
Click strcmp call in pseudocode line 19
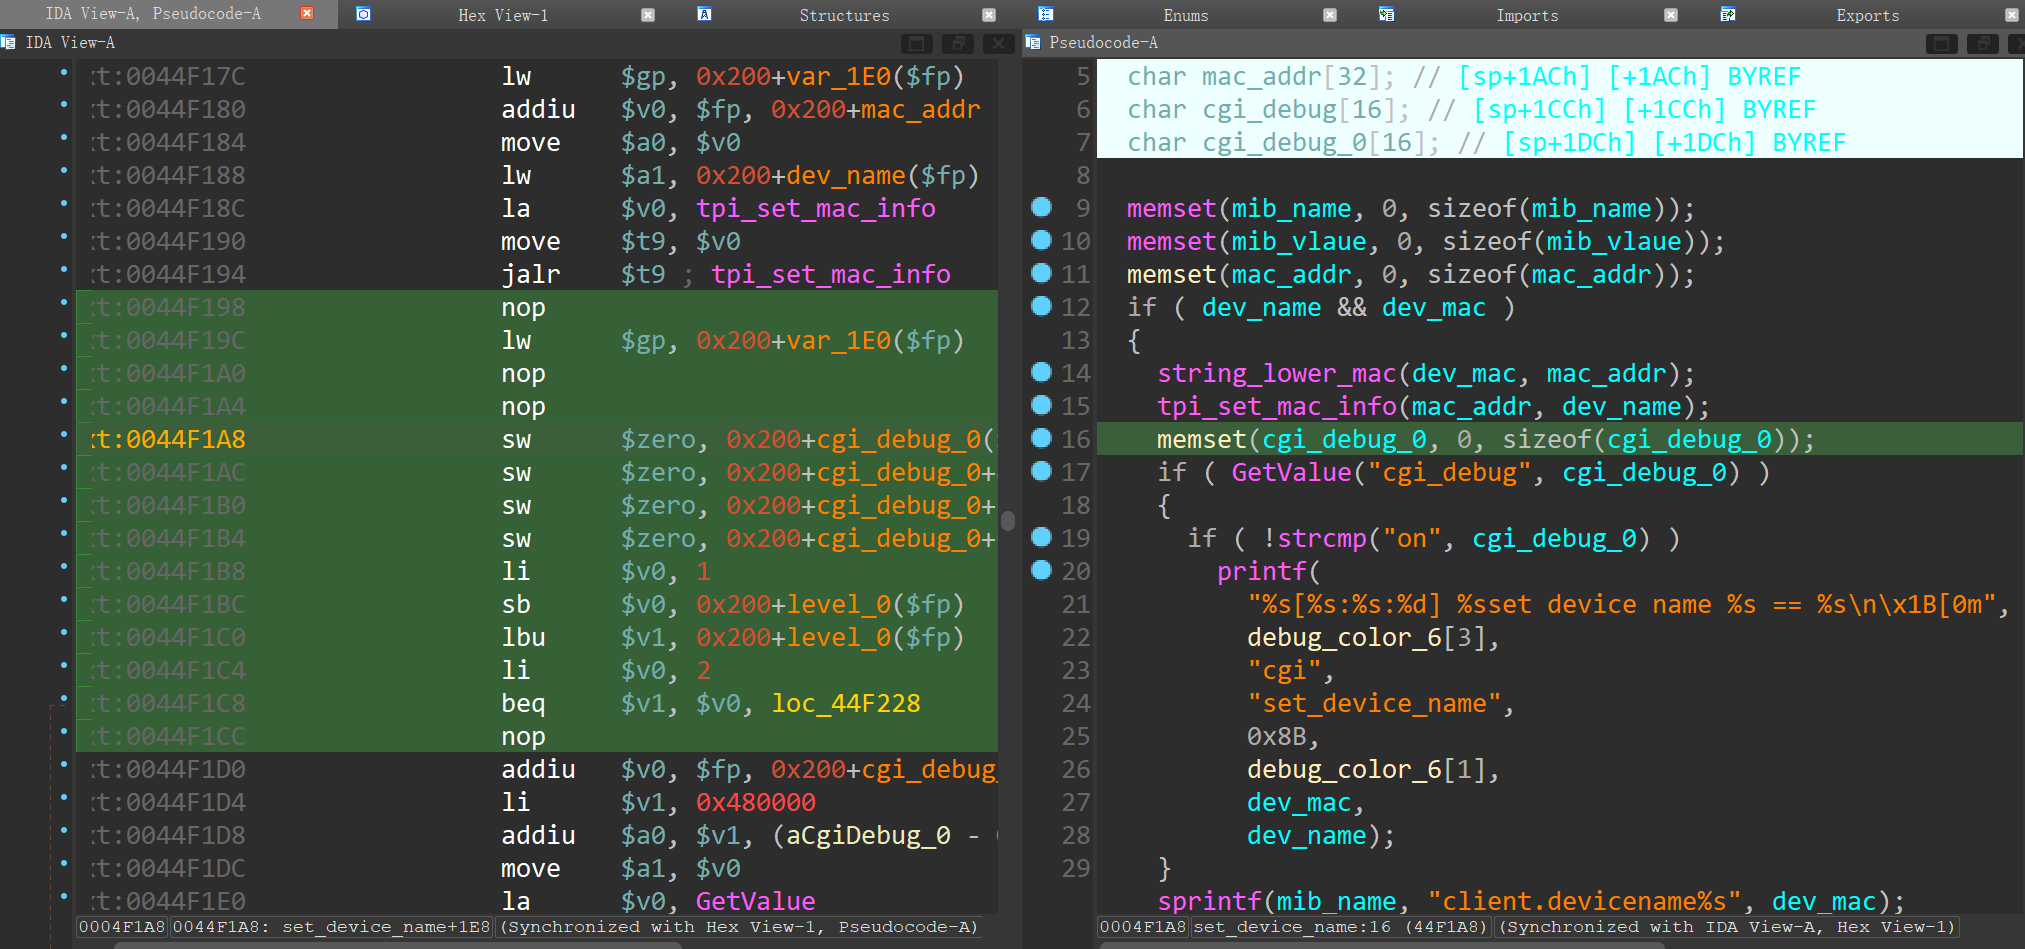coord(1322,538)
